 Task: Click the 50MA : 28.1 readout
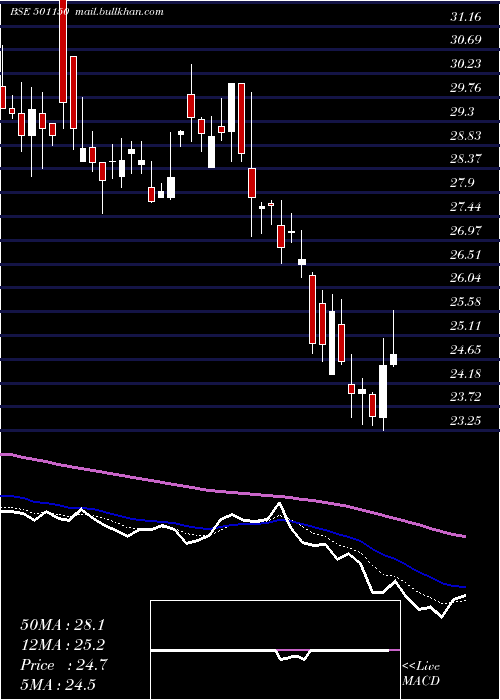[62, 625]
